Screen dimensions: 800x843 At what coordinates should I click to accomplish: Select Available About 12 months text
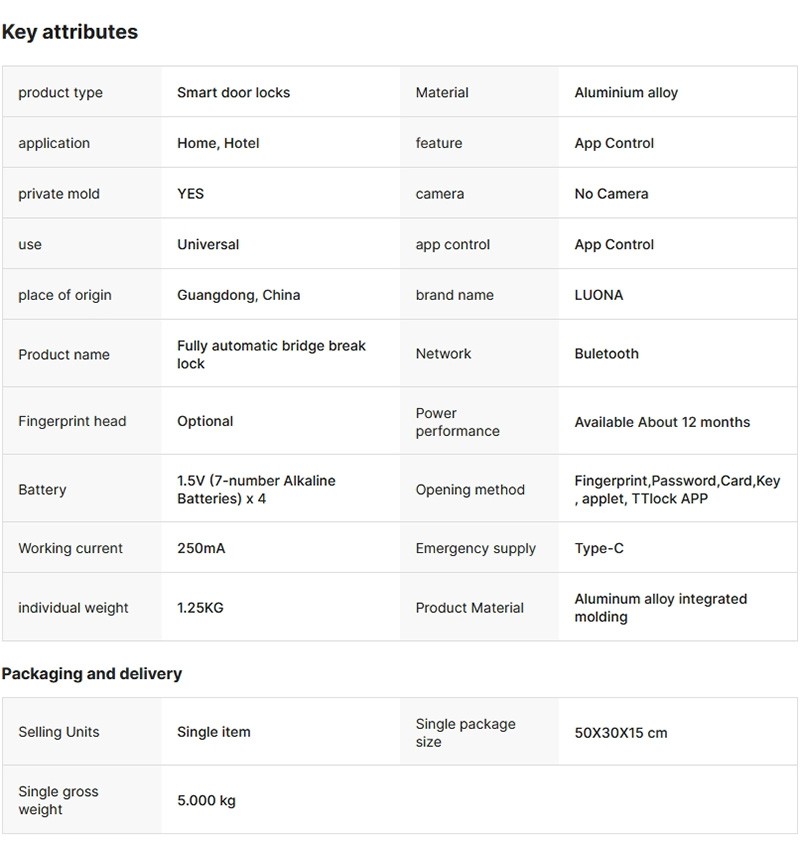pos(662,422)
